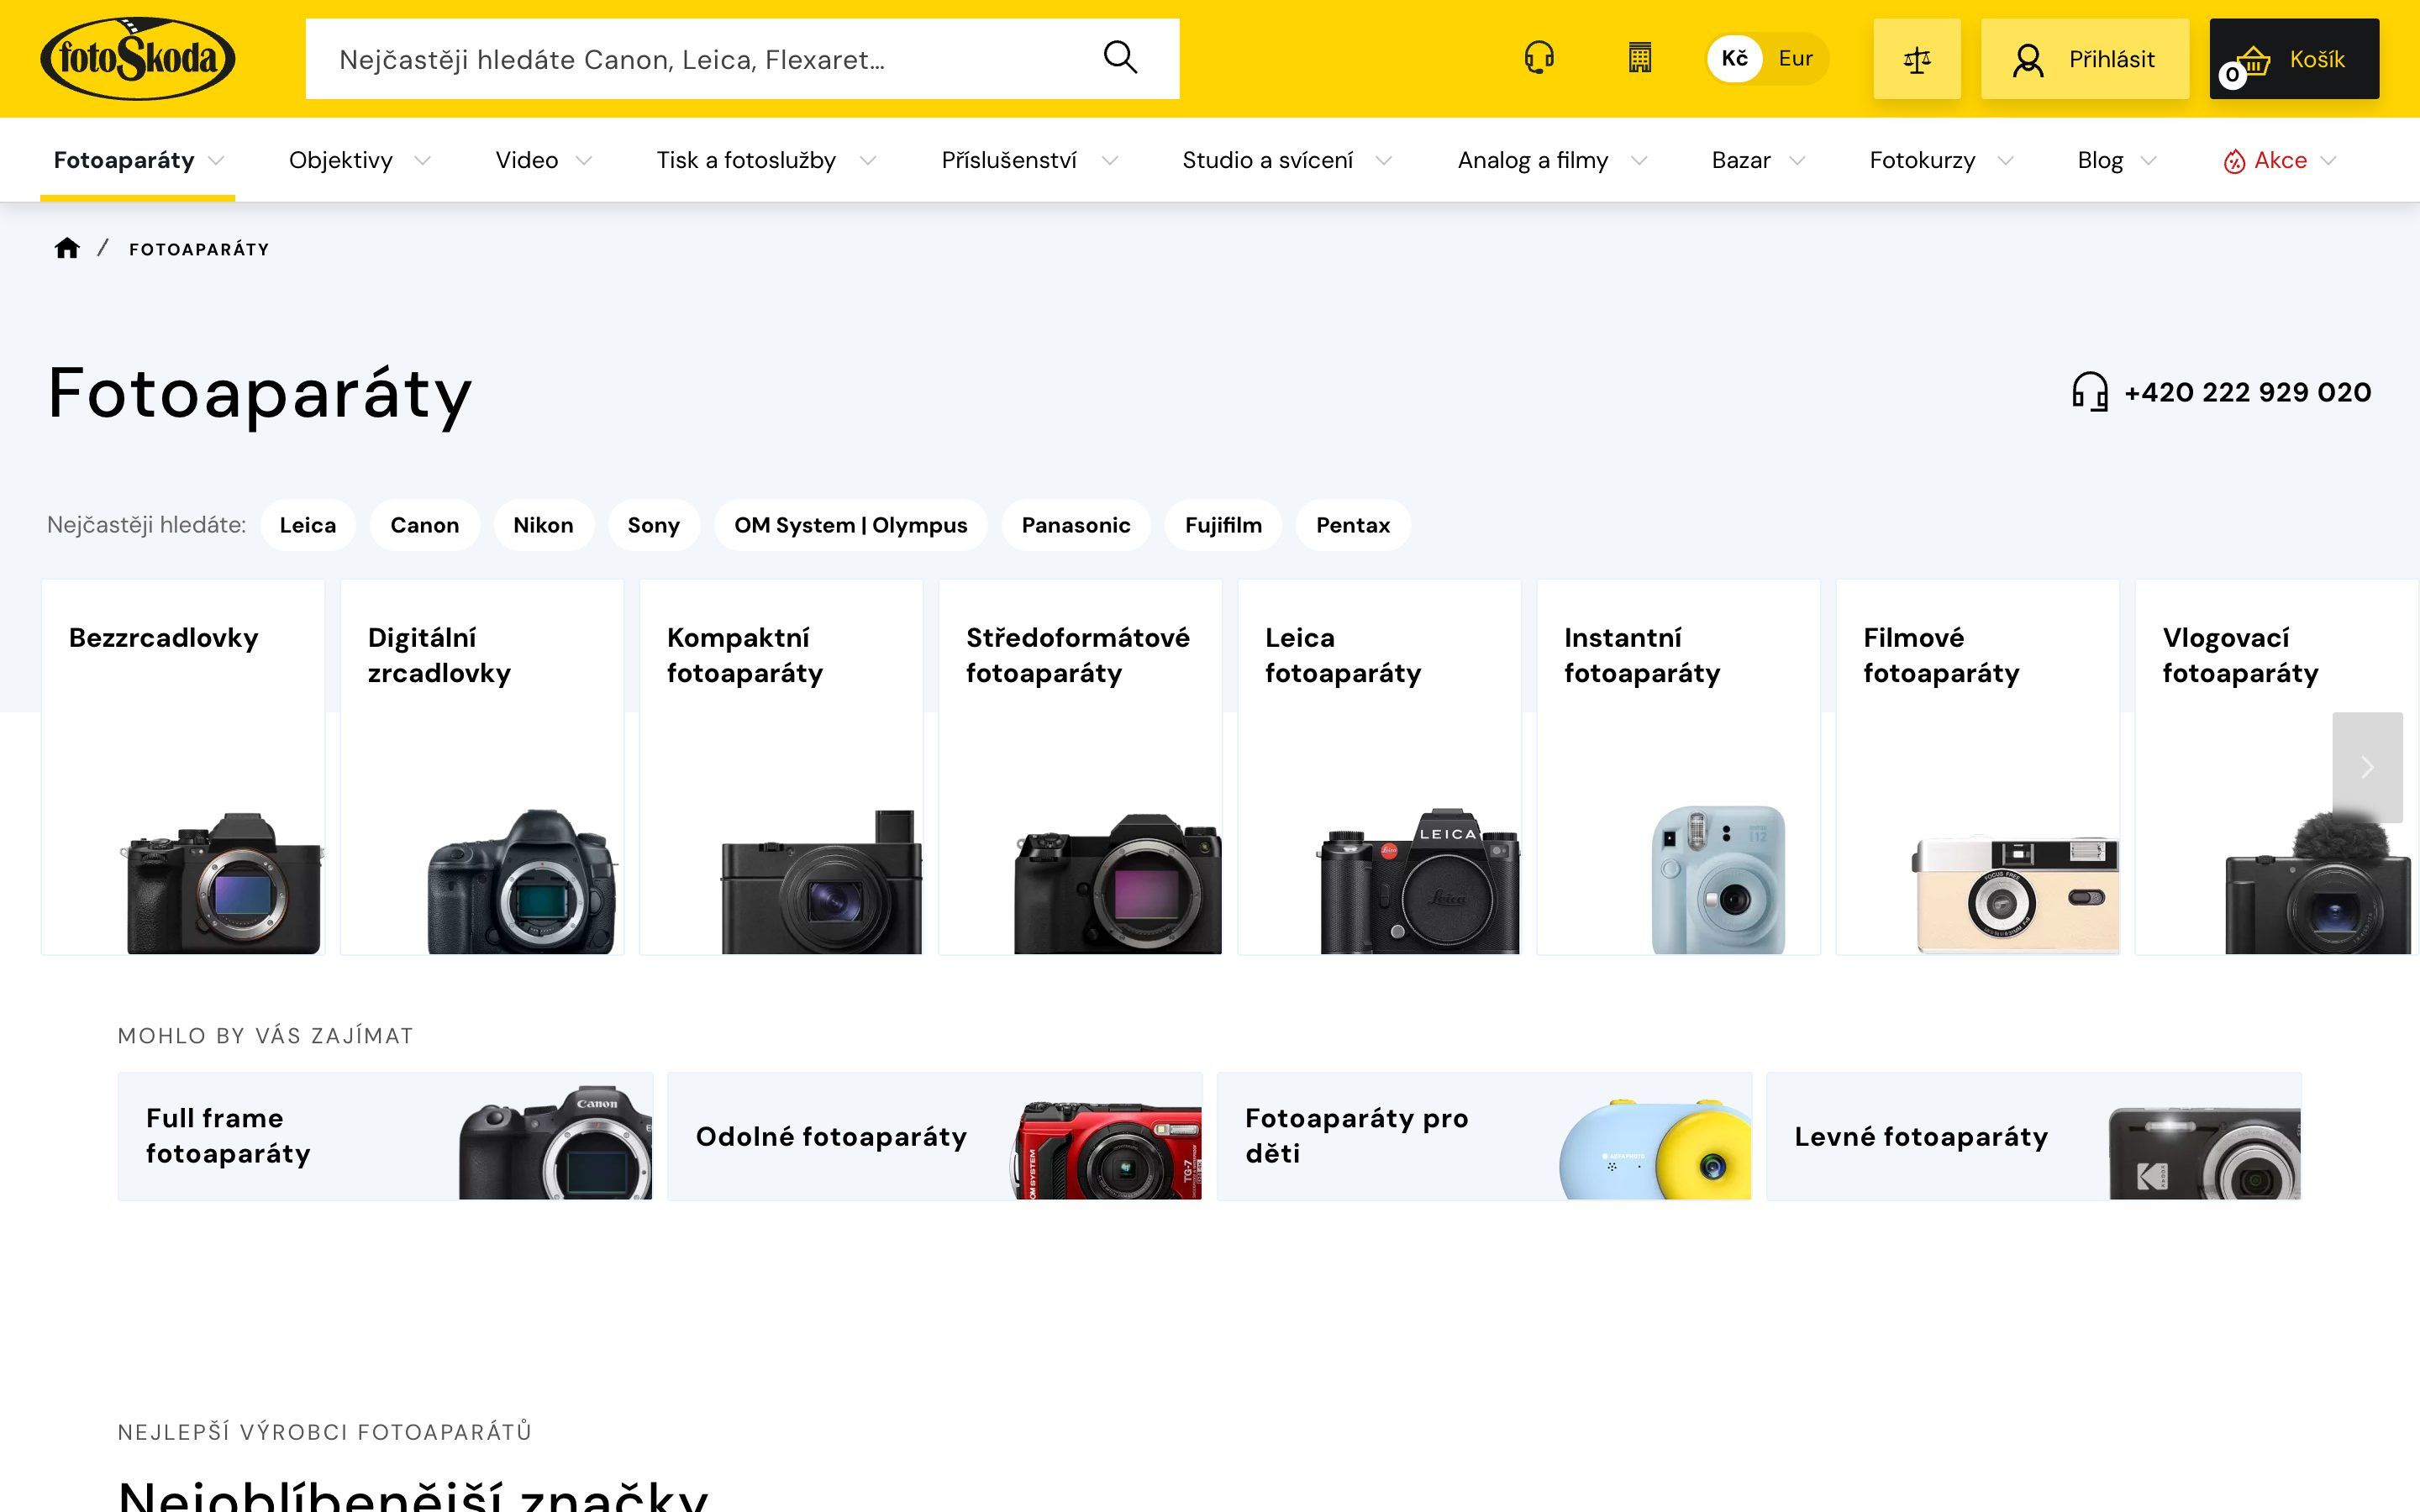Viewport: 2420px width, 1512px height.
Task: Click the shopping basket icon
Action: [2252, 62]
